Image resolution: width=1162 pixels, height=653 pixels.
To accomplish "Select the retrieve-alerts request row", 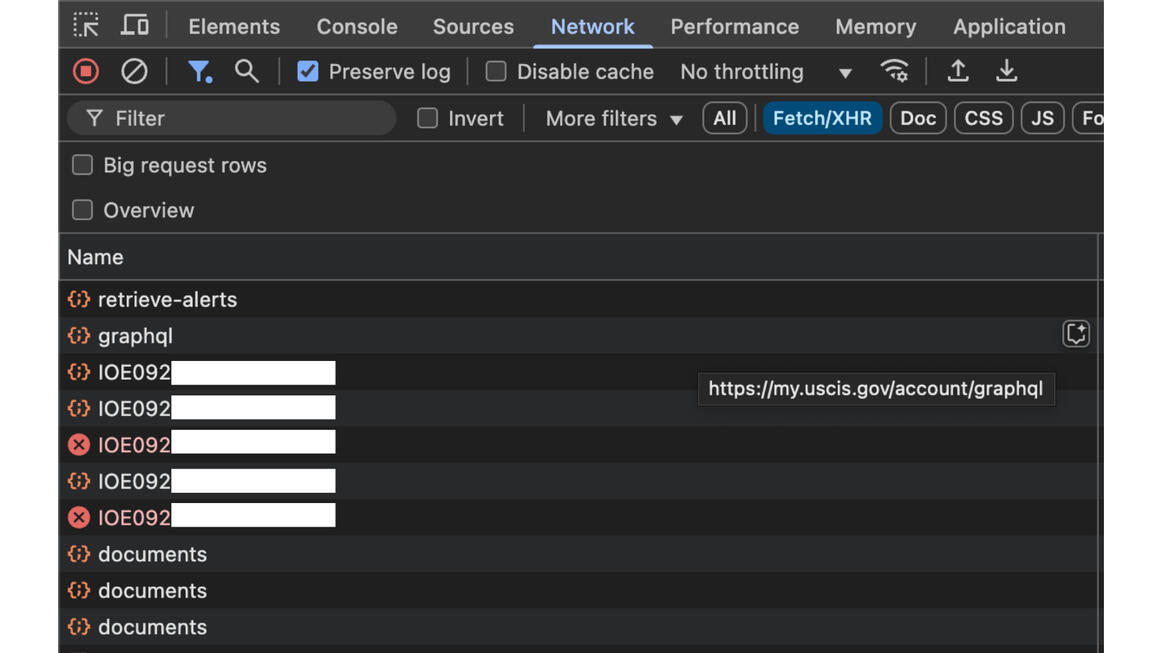I will (x=167, y=299).
